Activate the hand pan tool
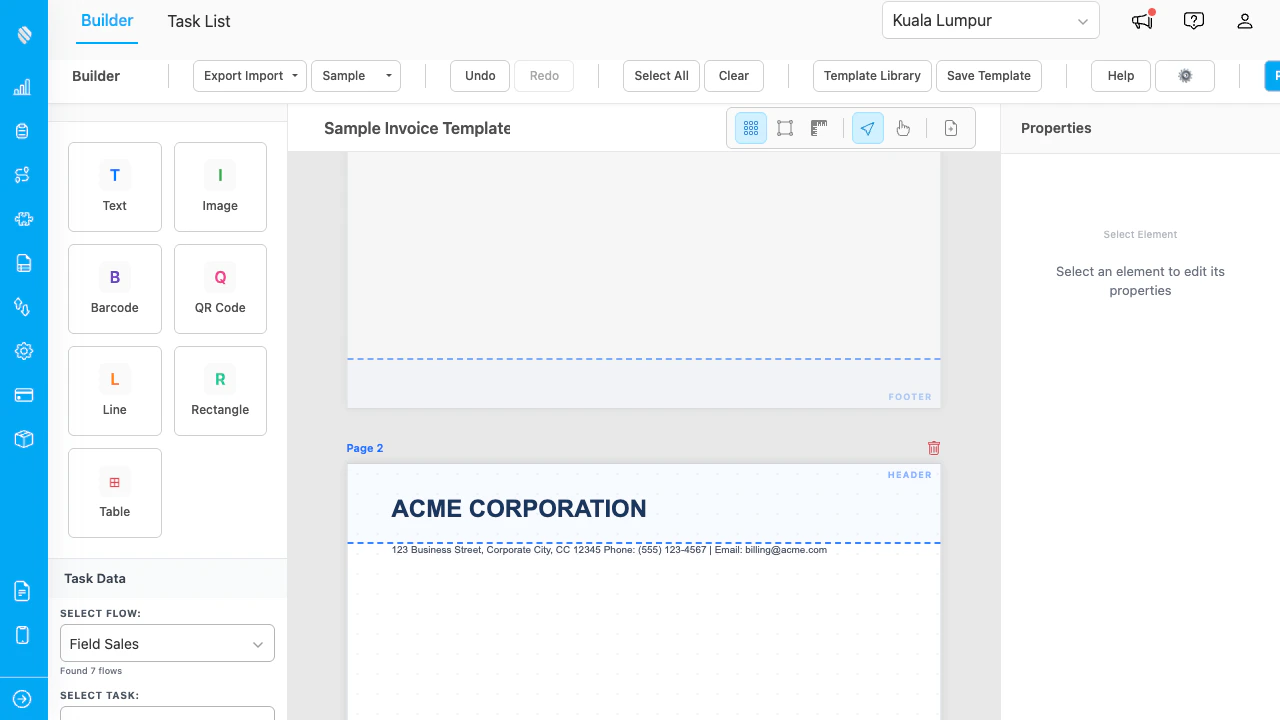This screenshot has height=720, width=1280. [x=903, y=128]
